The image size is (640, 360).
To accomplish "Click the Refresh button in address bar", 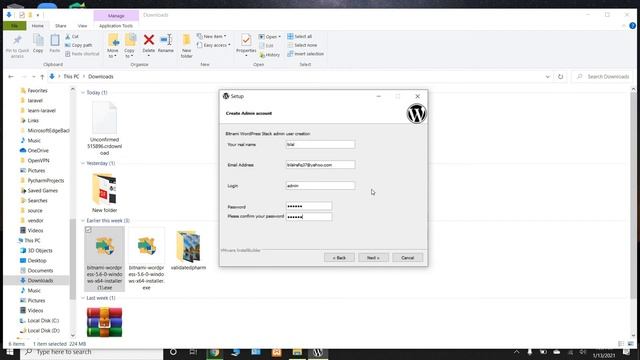I will click(x=560, y=76).
